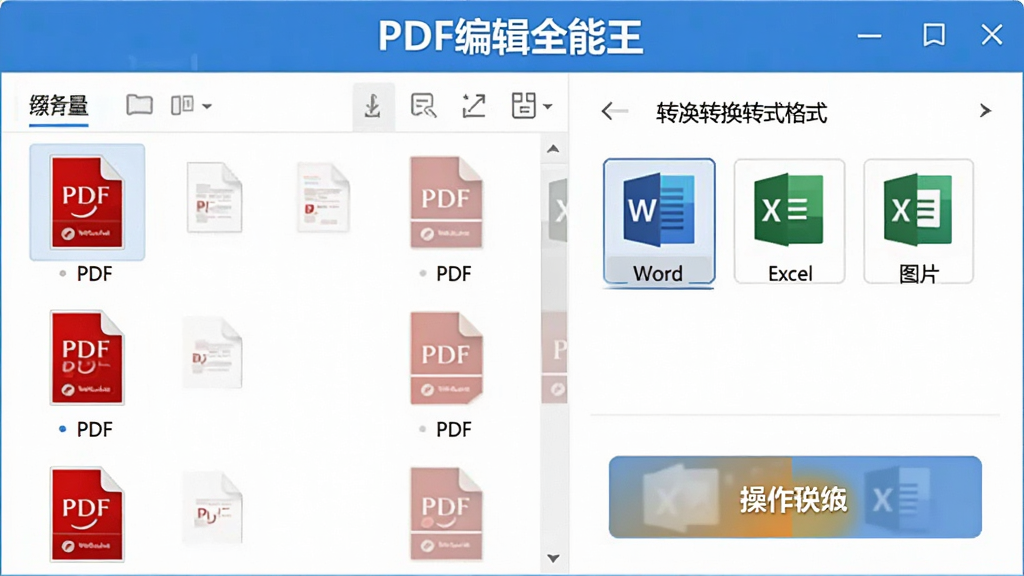Select the red PDF icon in bottom row

pos(87,513)
